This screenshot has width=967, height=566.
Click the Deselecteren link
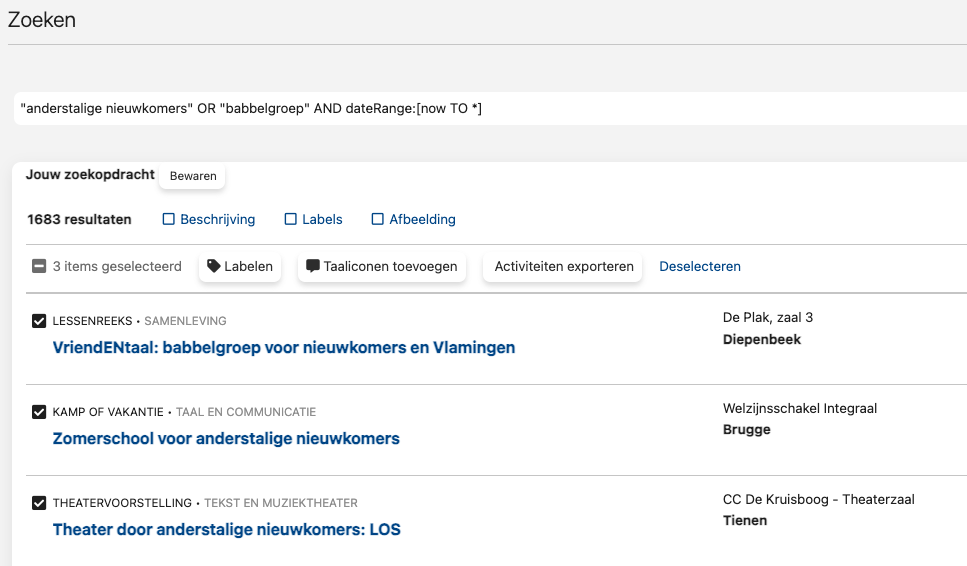pos(700,267)
